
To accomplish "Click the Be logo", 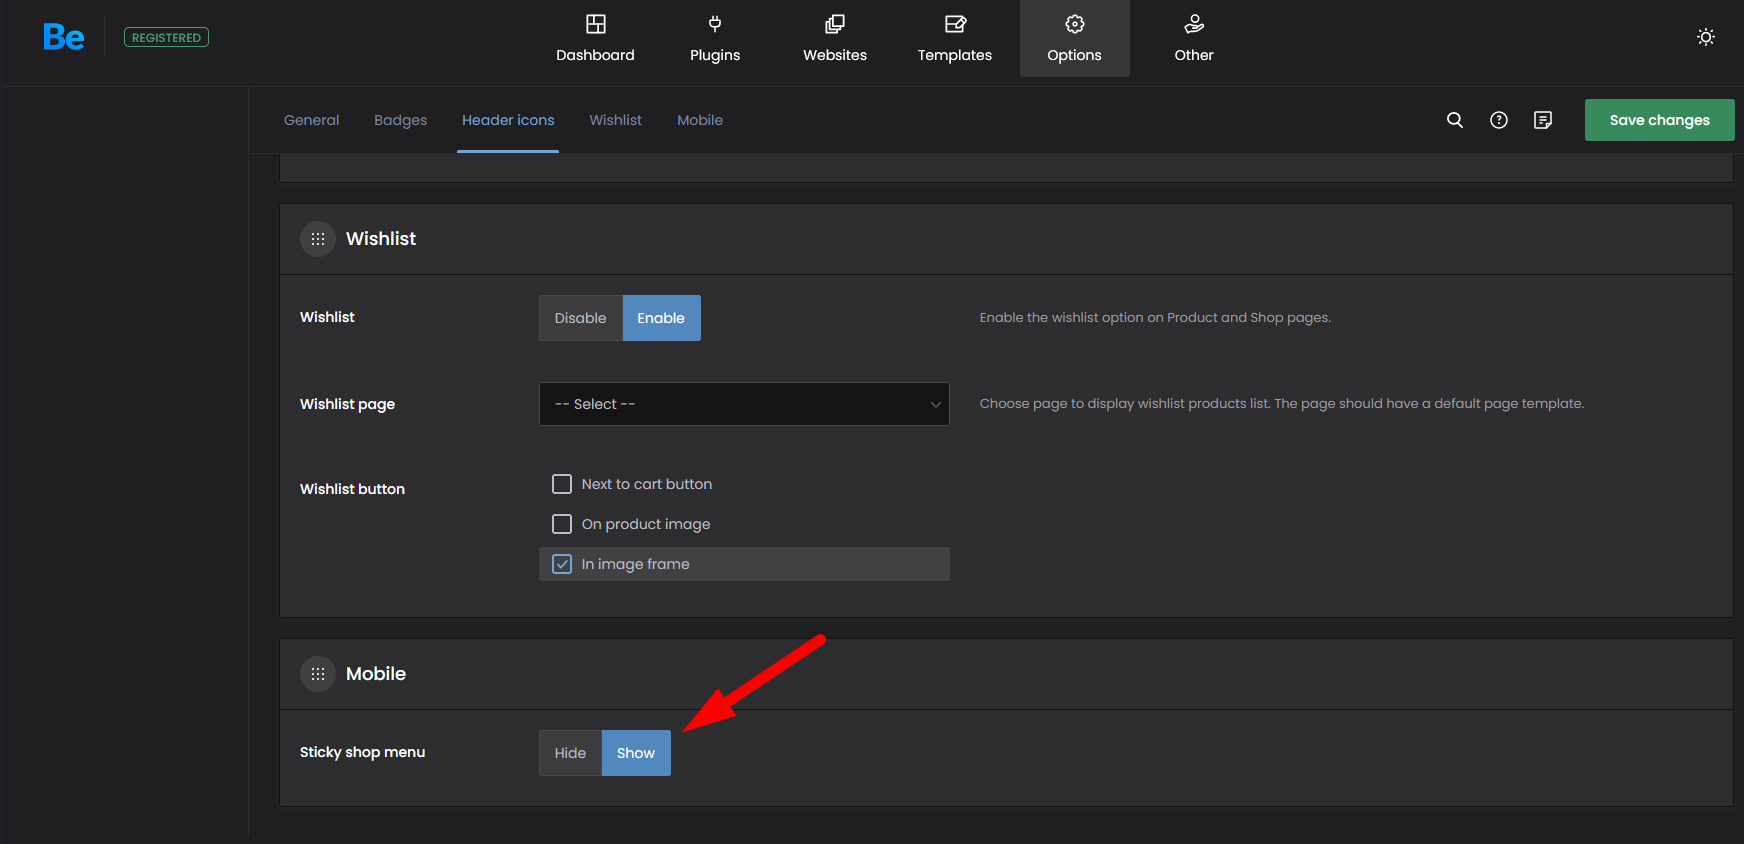I will (63, 37).
